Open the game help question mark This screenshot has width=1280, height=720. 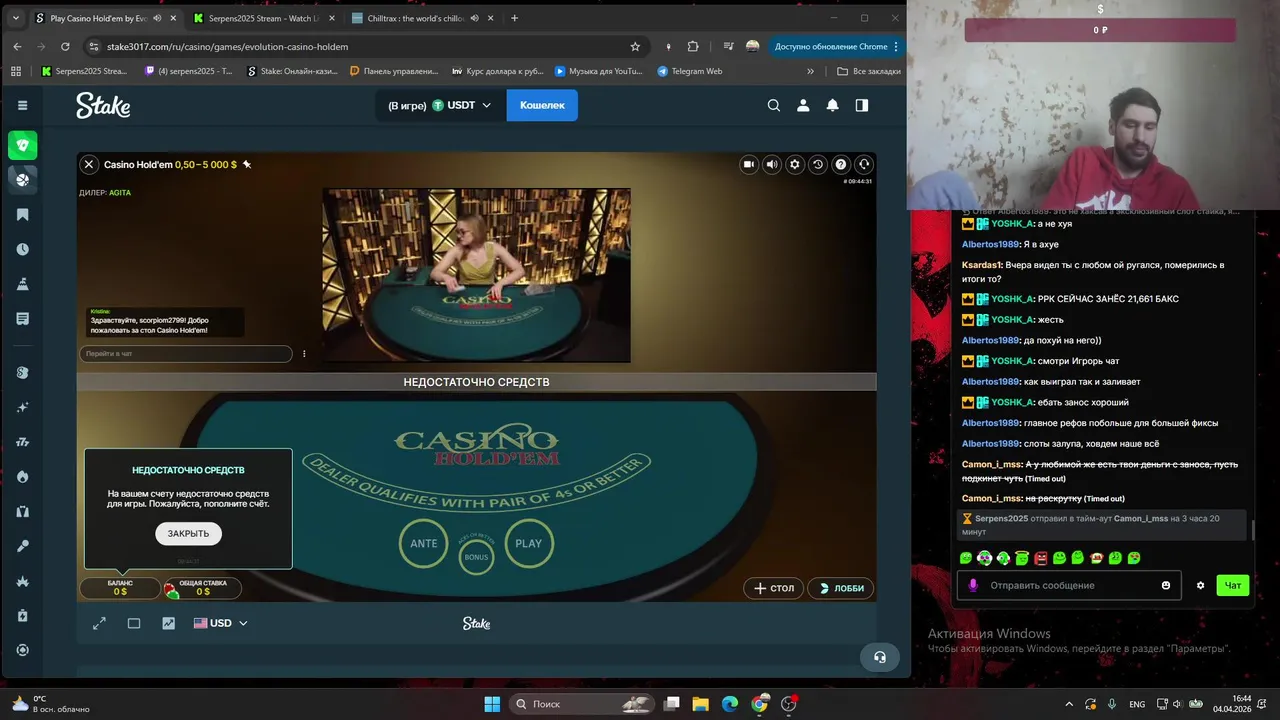click(x=841, y=165)
